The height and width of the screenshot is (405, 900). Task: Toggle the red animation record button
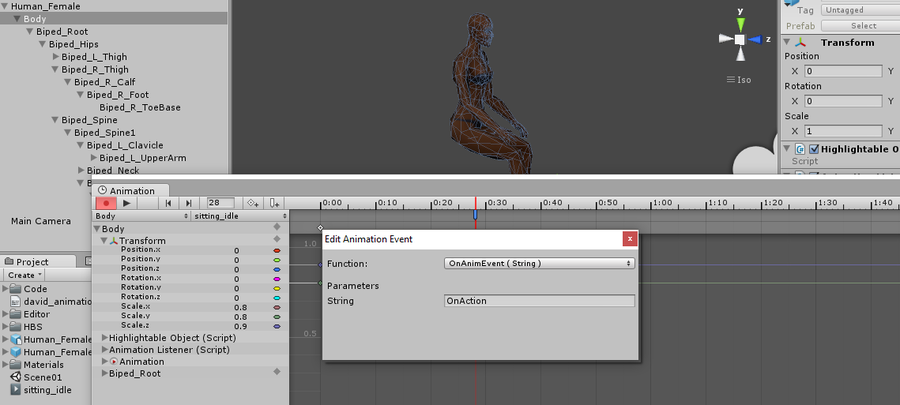pos(105,203)
